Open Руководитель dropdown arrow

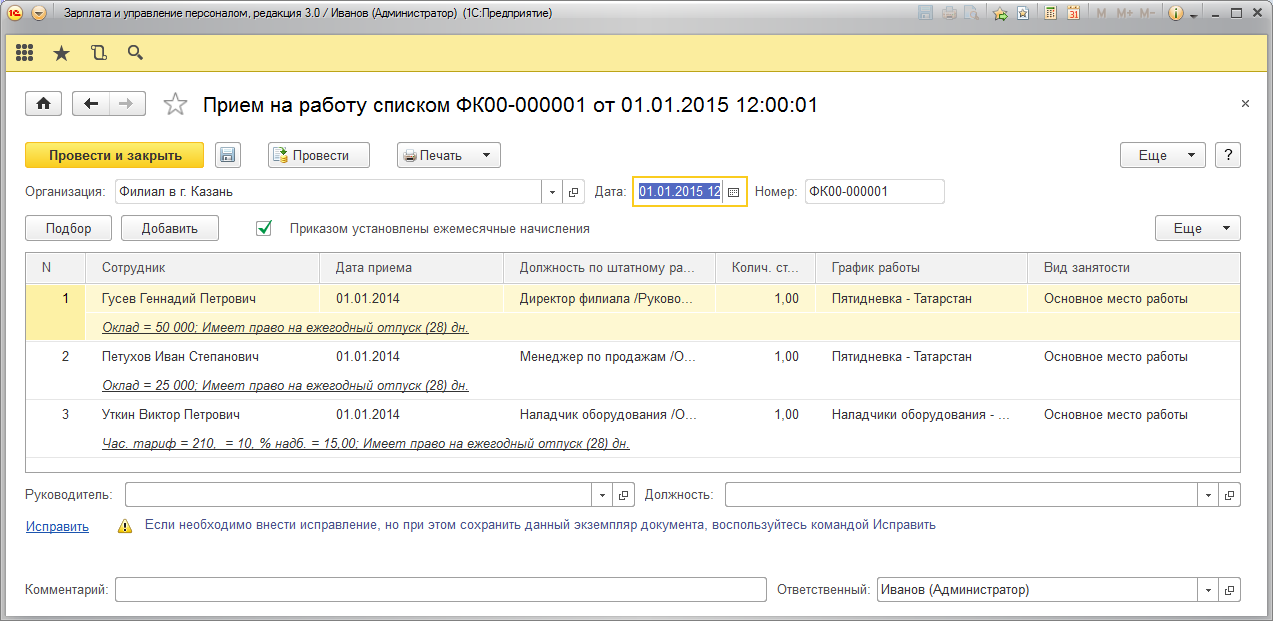pyautogui.click(x=604, y=495)
